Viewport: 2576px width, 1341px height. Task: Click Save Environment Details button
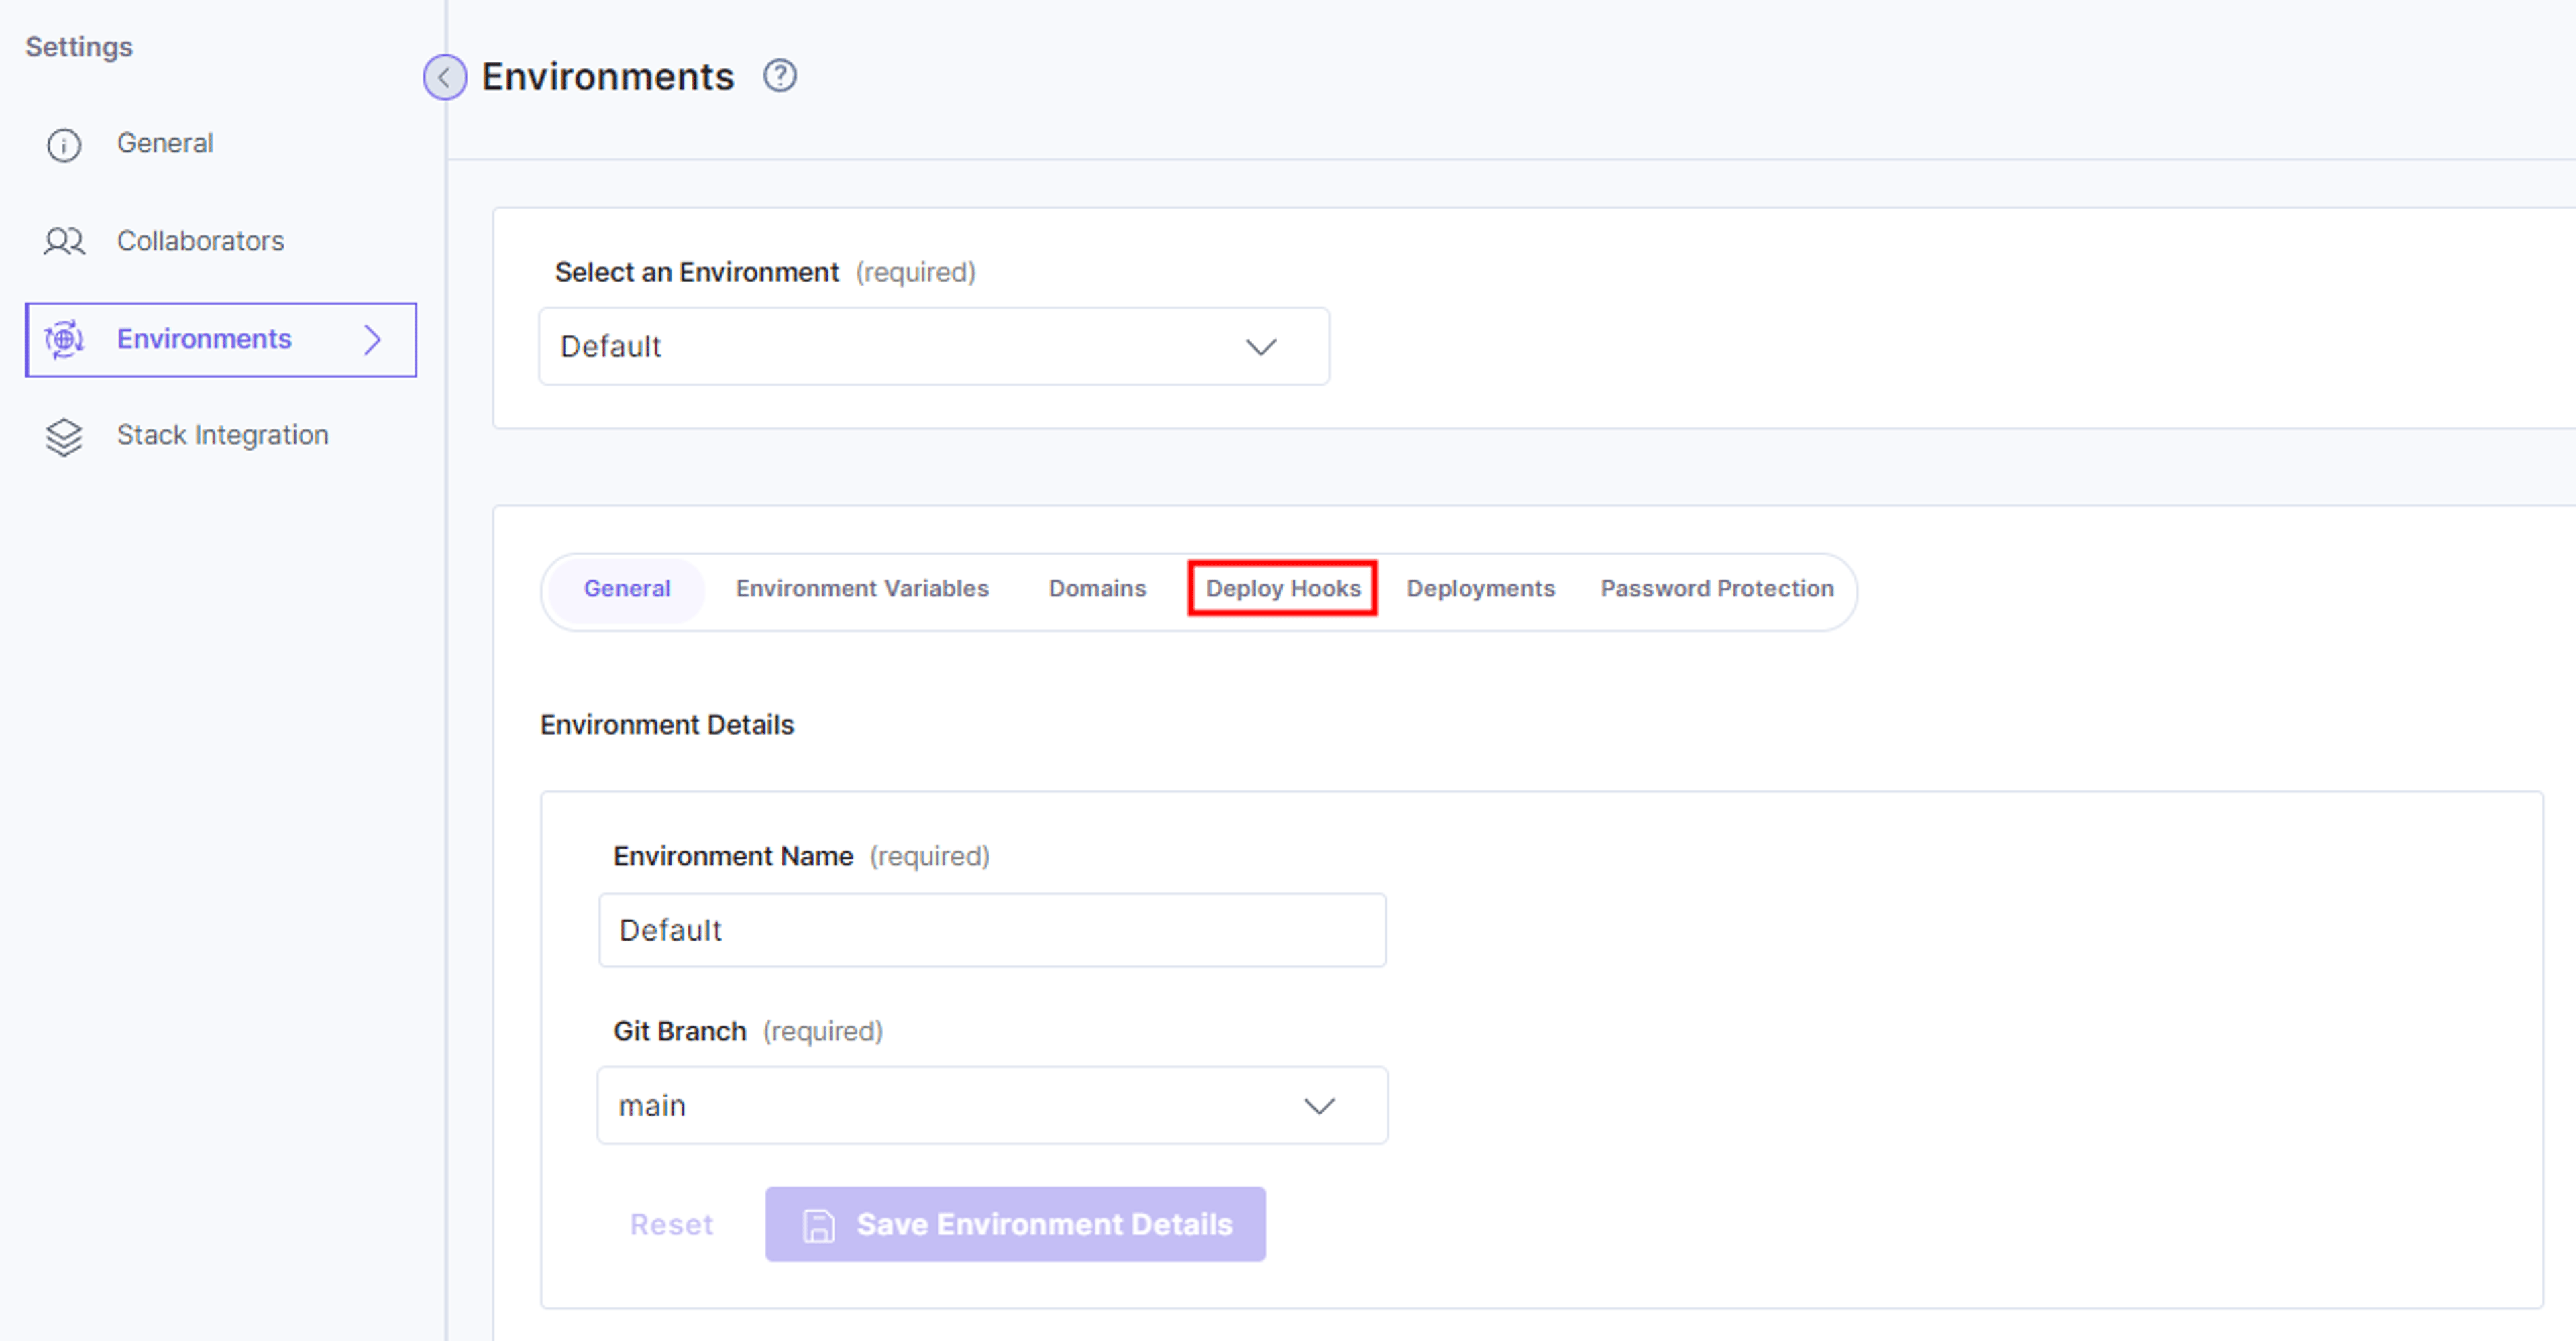[x=1015, y=1225]
